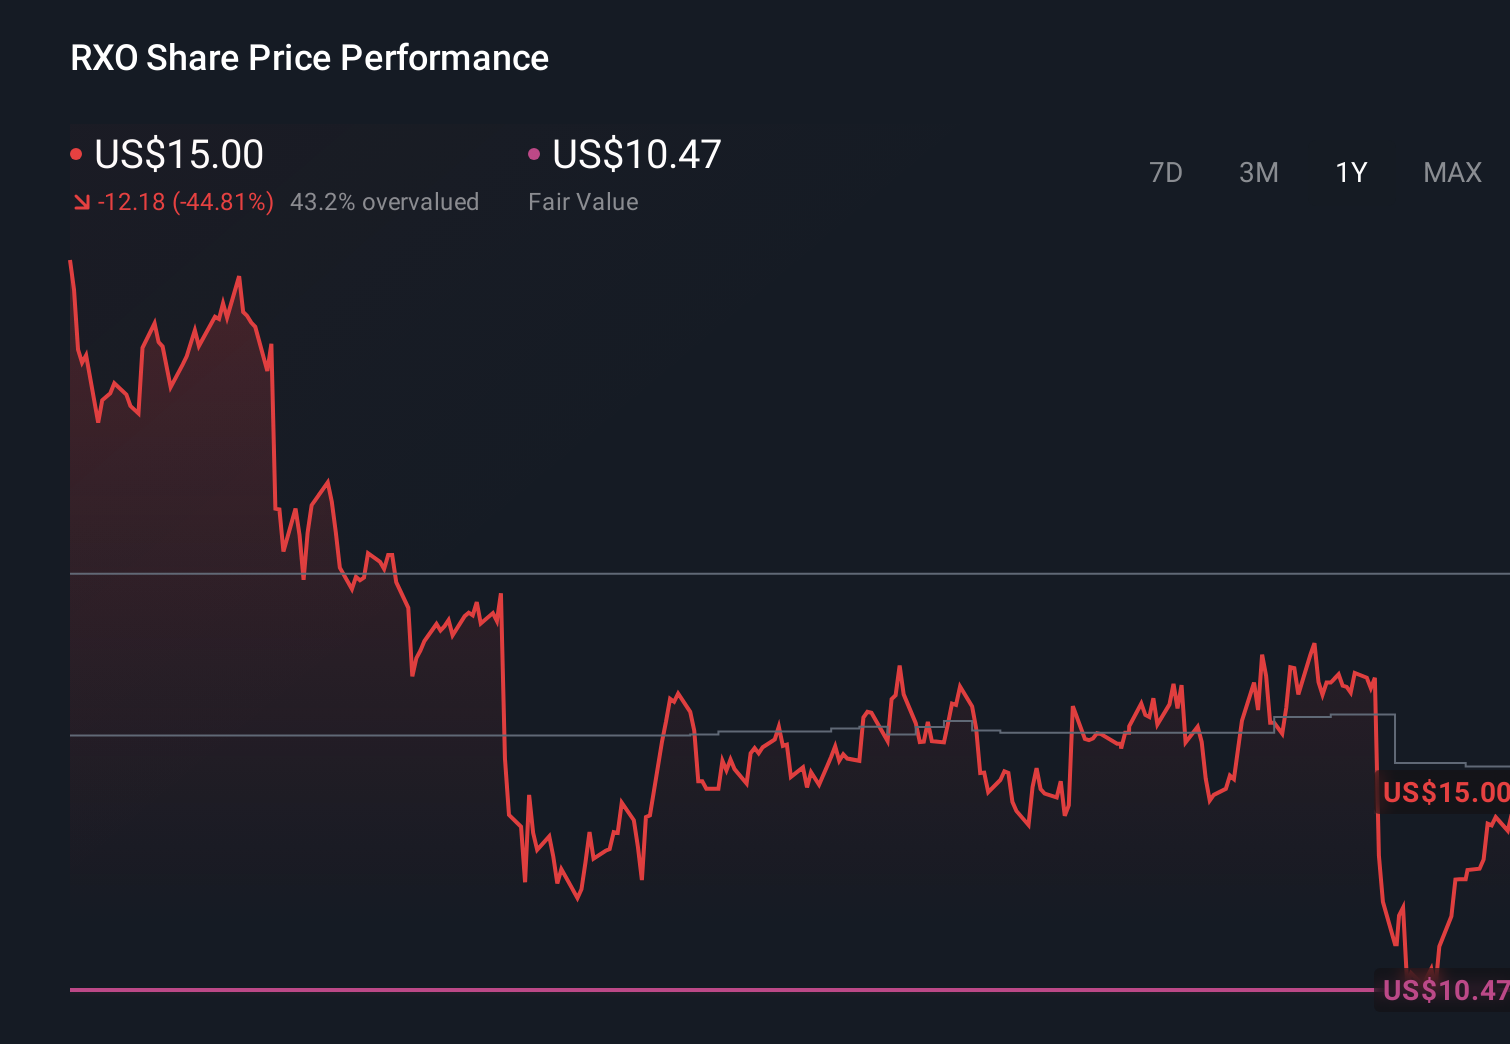The image size is (1510, 1044).
Task: Toggle the 1Y time range view
Action: (x=1350, y=172)
